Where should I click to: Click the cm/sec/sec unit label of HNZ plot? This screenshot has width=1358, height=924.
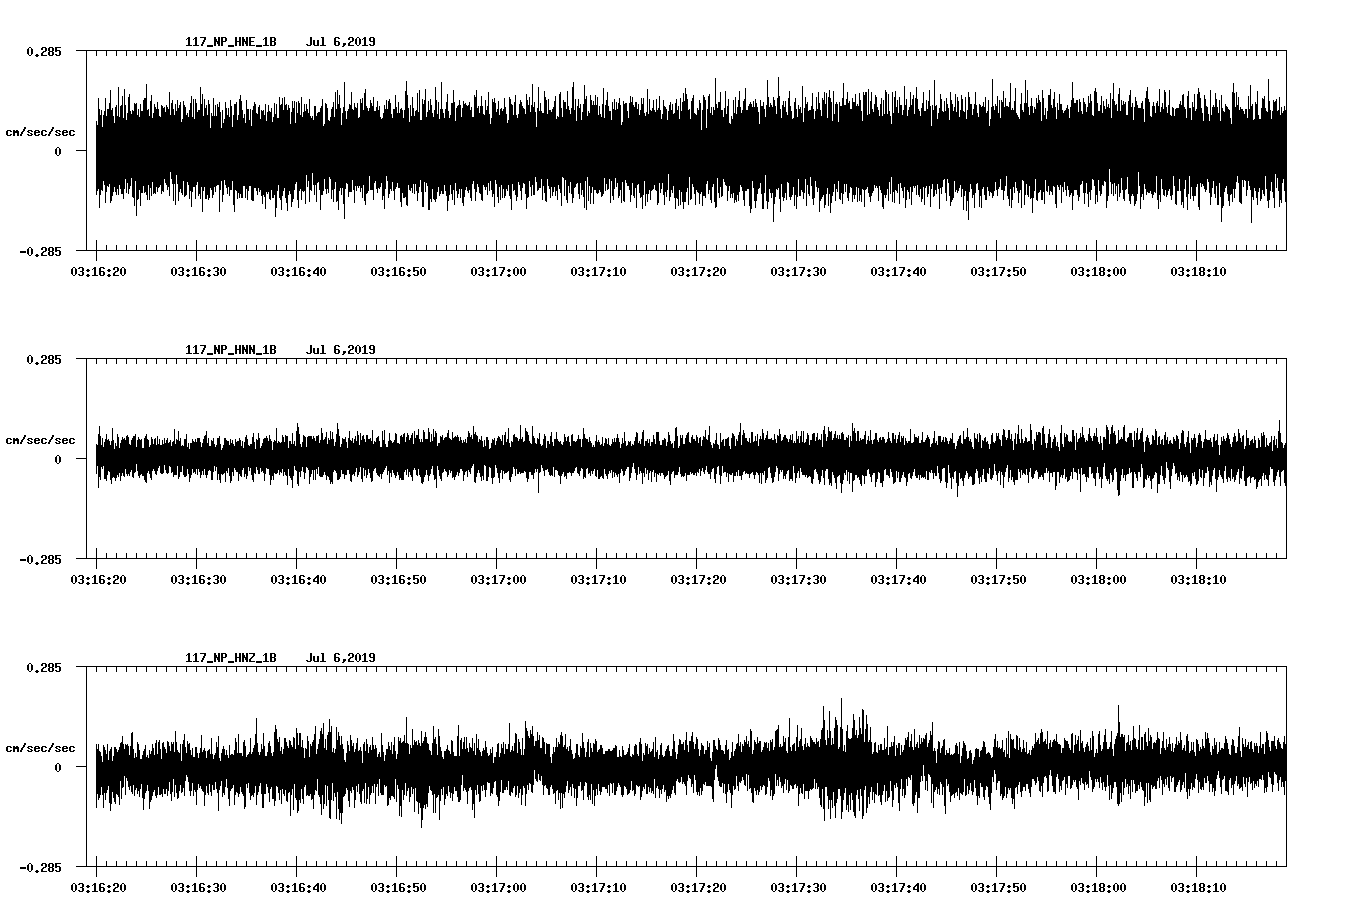[41, 748]
